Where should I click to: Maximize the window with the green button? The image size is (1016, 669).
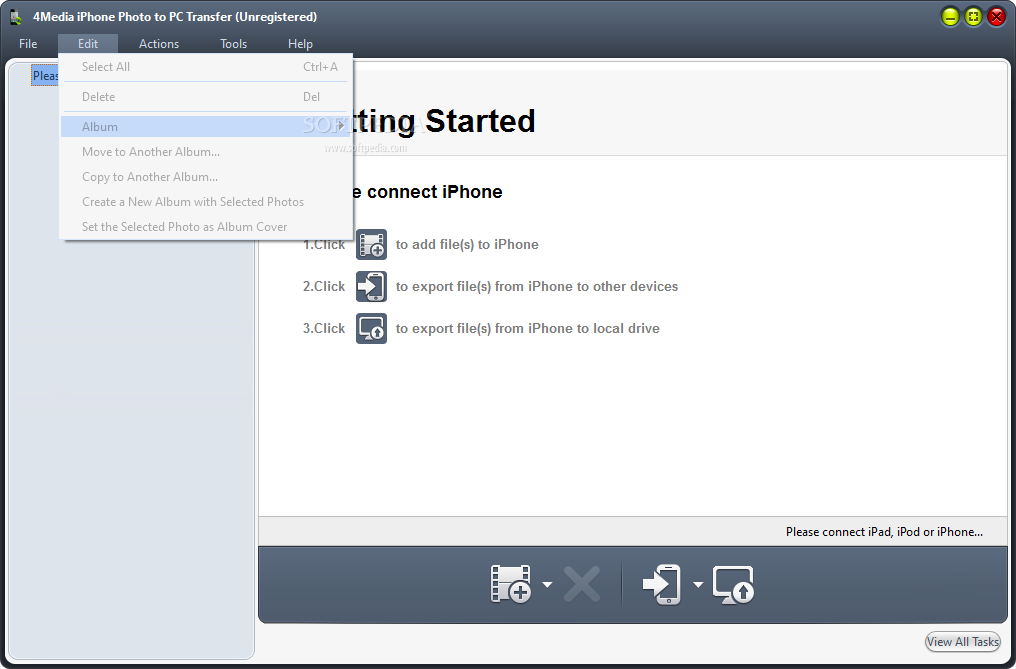(x=973, y=17)
